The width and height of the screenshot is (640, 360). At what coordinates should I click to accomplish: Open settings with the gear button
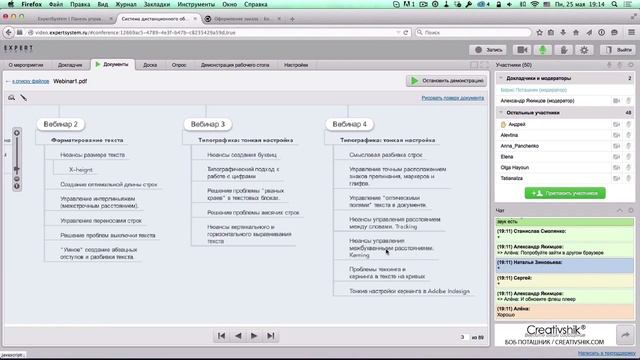click(584, 50)
